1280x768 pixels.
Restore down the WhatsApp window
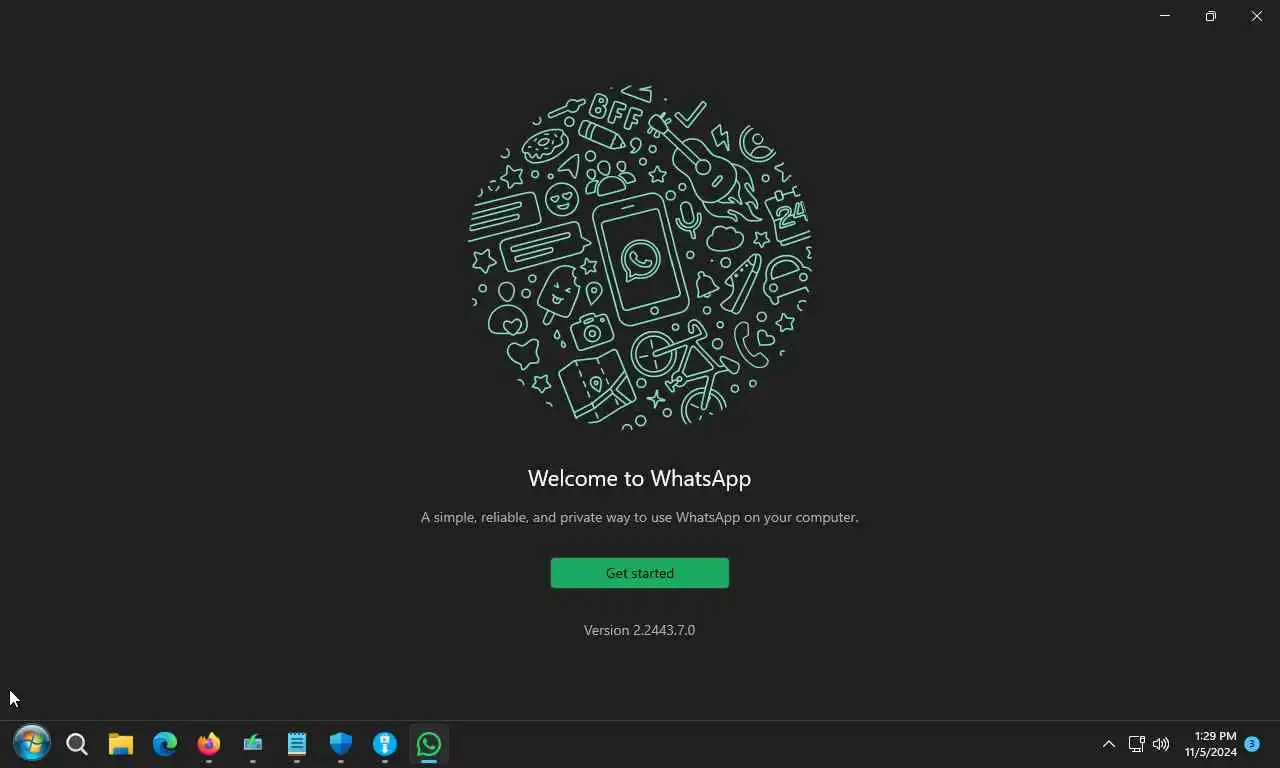pos(1211,16)
